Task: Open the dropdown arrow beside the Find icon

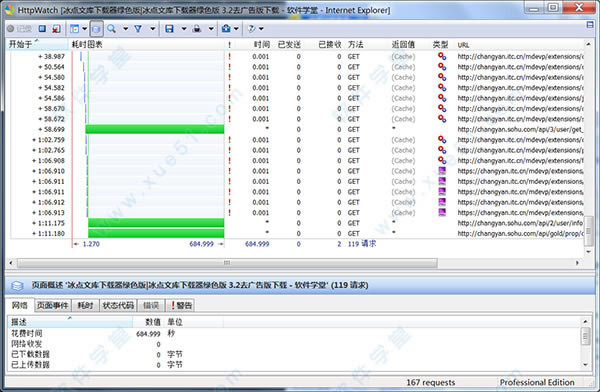Action: [126, 29]
